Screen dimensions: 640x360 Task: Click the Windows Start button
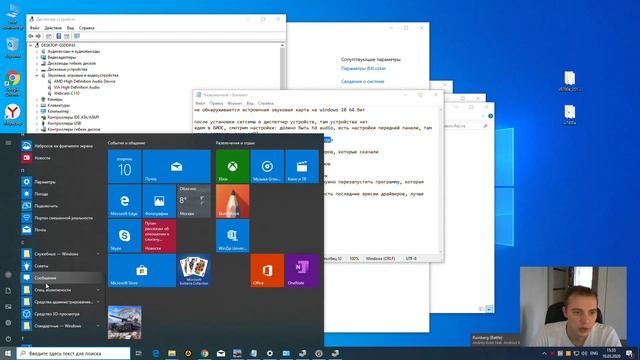8,353
